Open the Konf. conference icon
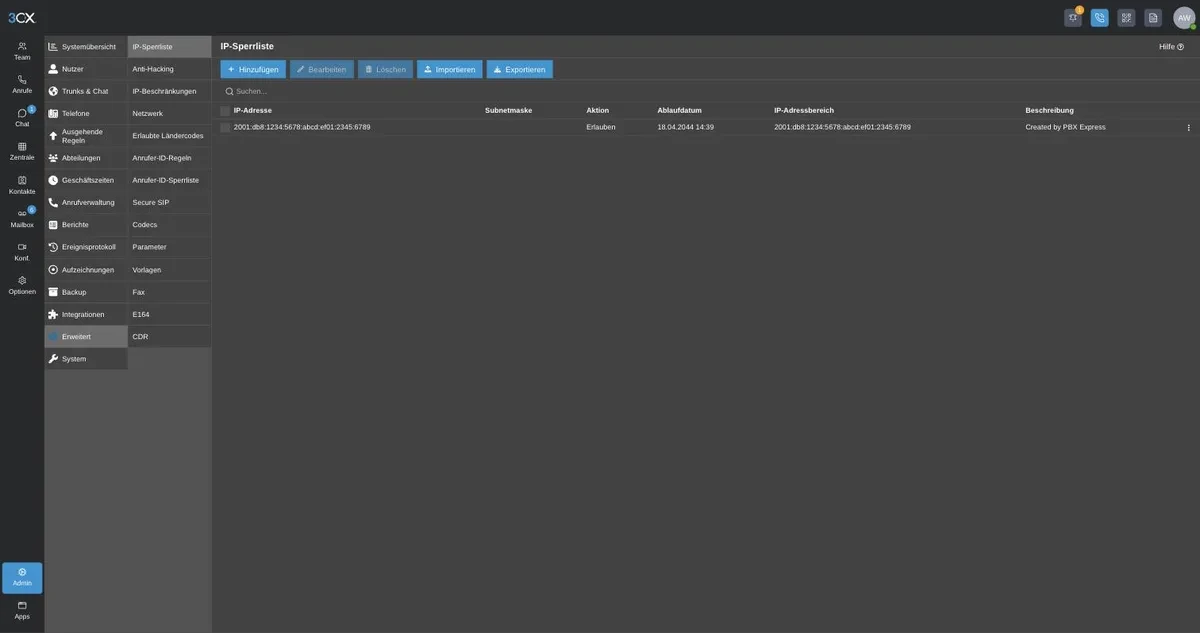The width and height of the screenshot is (1200, 633). coord(22,252)
